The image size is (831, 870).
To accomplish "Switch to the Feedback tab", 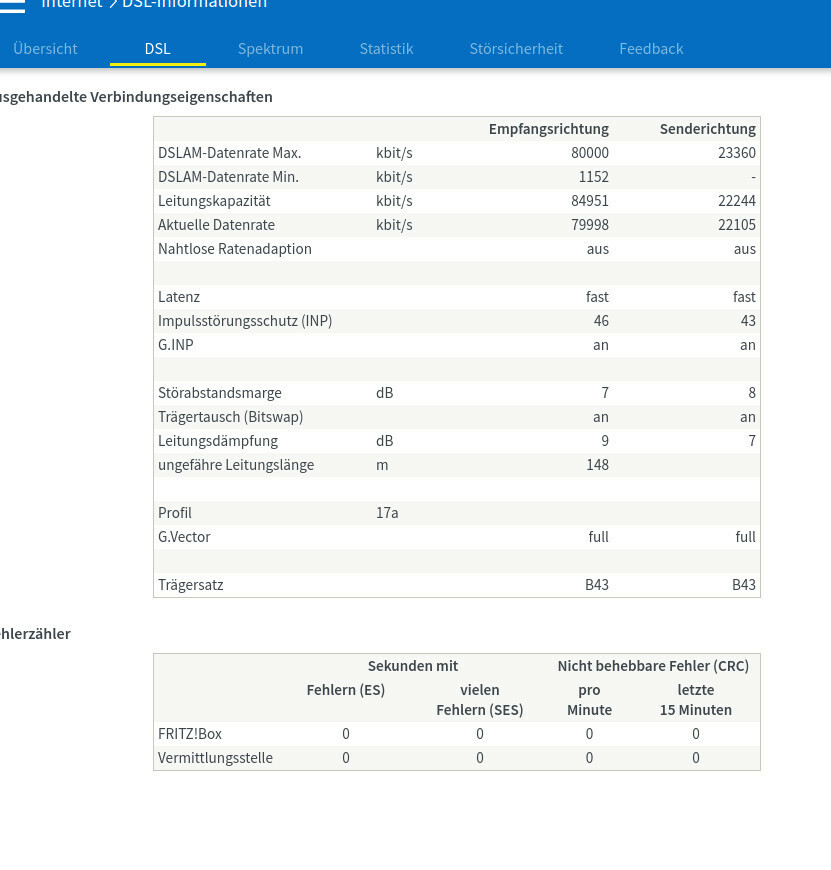I will click(651, 49).
